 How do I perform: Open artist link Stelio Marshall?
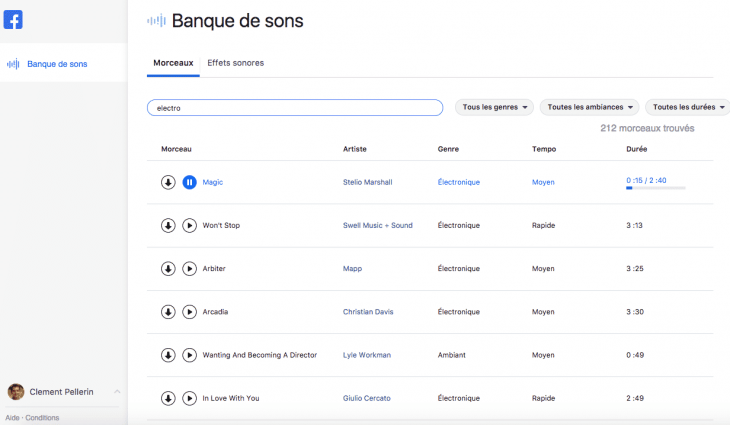click(367, 182)
